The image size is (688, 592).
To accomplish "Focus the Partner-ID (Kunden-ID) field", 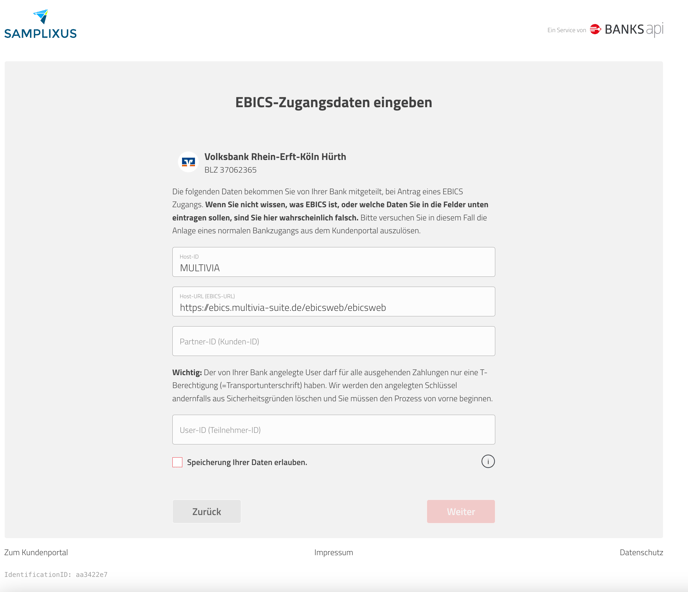I will [x=333, y=341].
